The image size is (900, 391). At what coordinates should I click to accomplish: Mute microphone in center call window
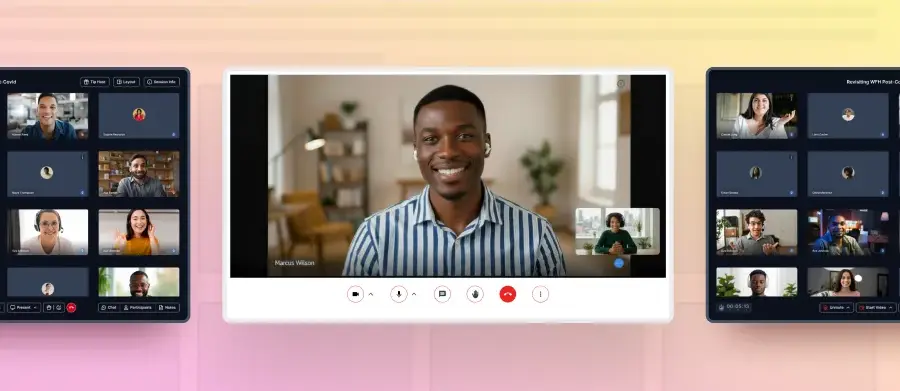pyautogui.click(x=399, y=294)
